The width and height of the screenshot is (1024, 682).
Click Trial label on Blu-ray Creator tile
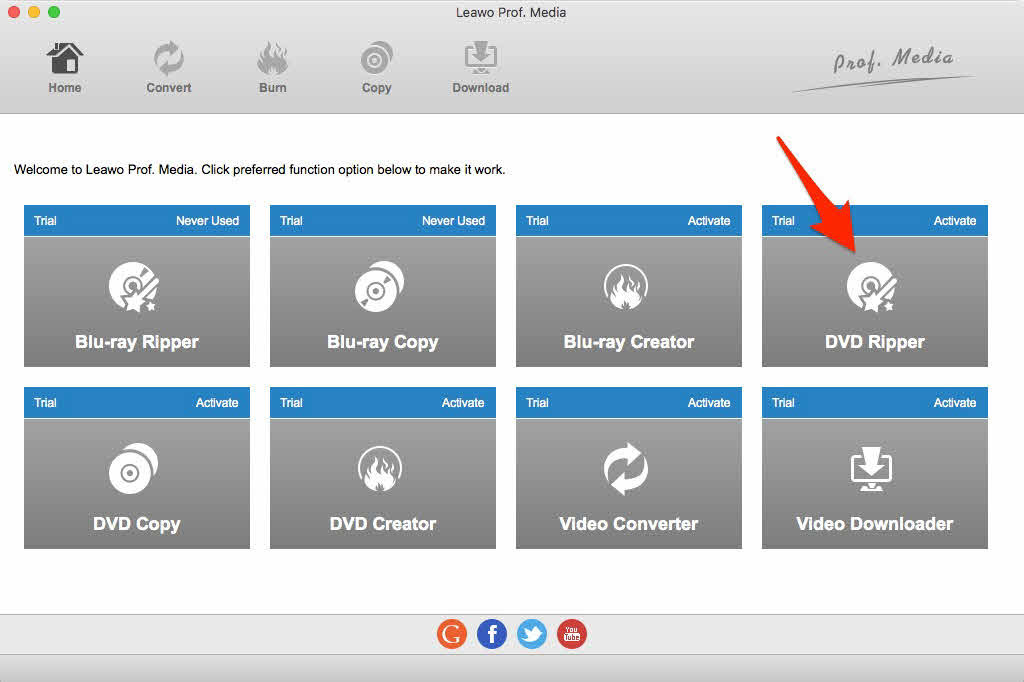(537, 221)
